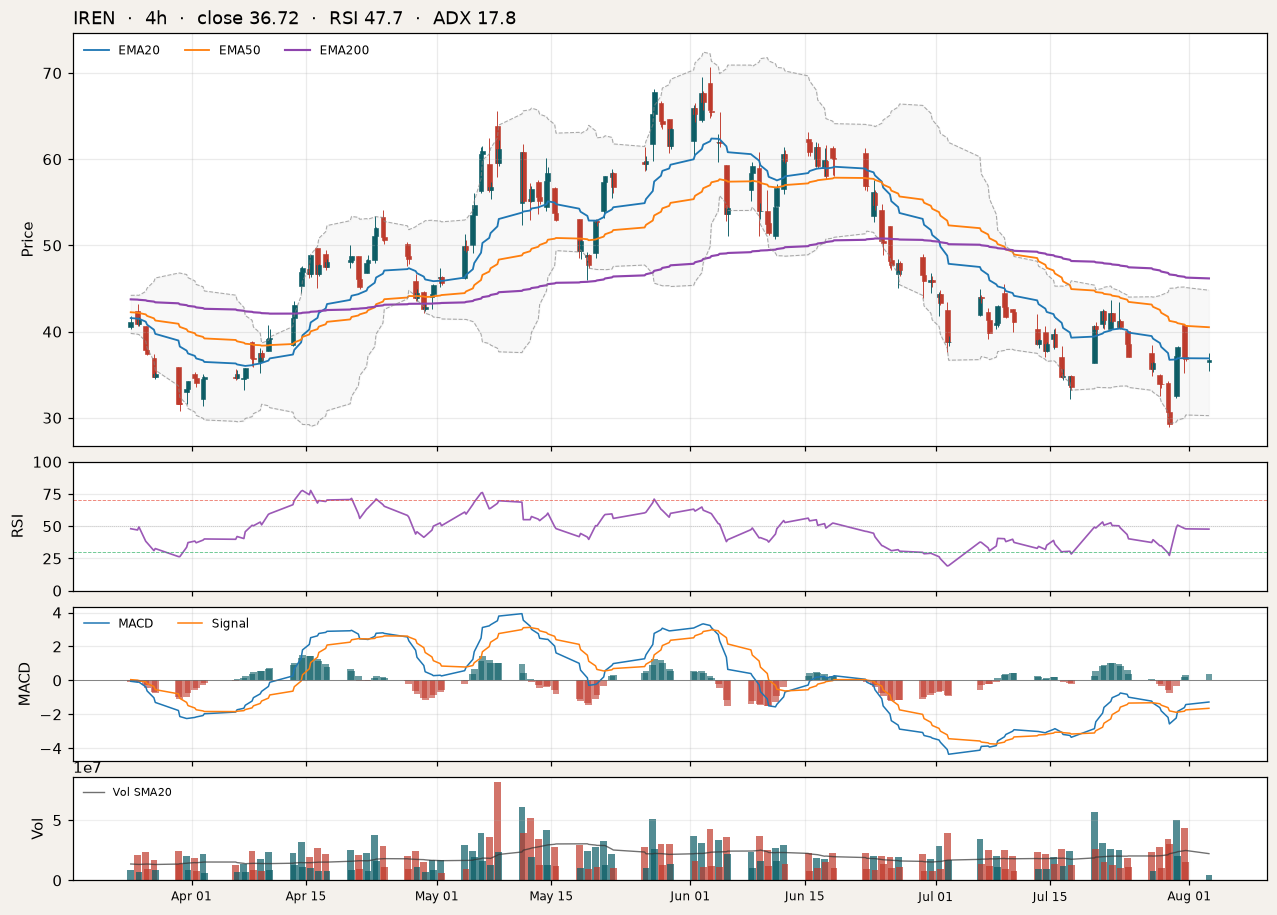Click the Jun 01 date tick label

point(690,896)
